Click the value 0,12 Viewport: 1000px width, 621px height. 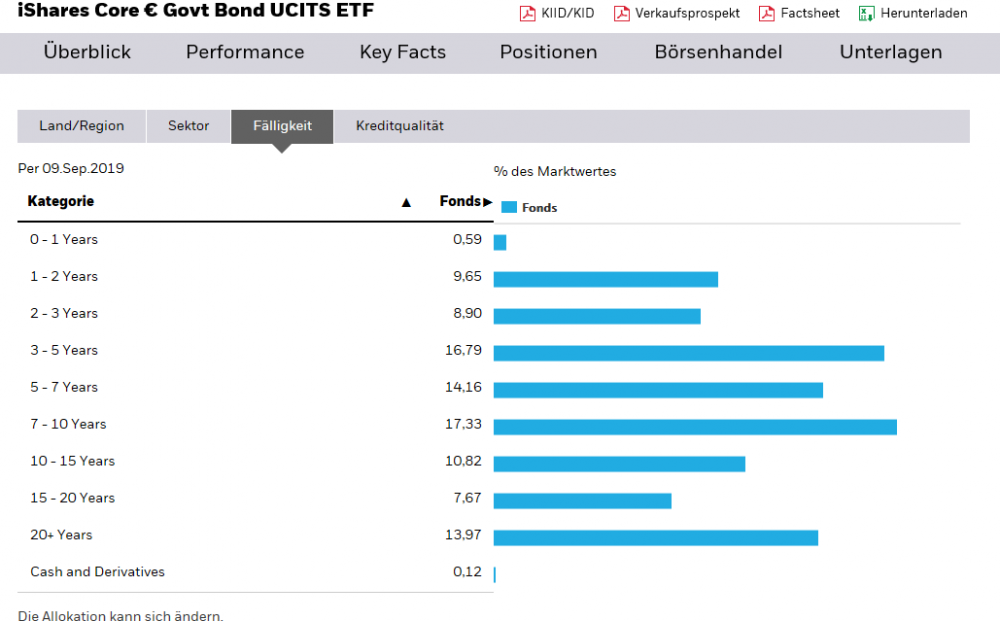pyautogui.click(x=467, y=572)
